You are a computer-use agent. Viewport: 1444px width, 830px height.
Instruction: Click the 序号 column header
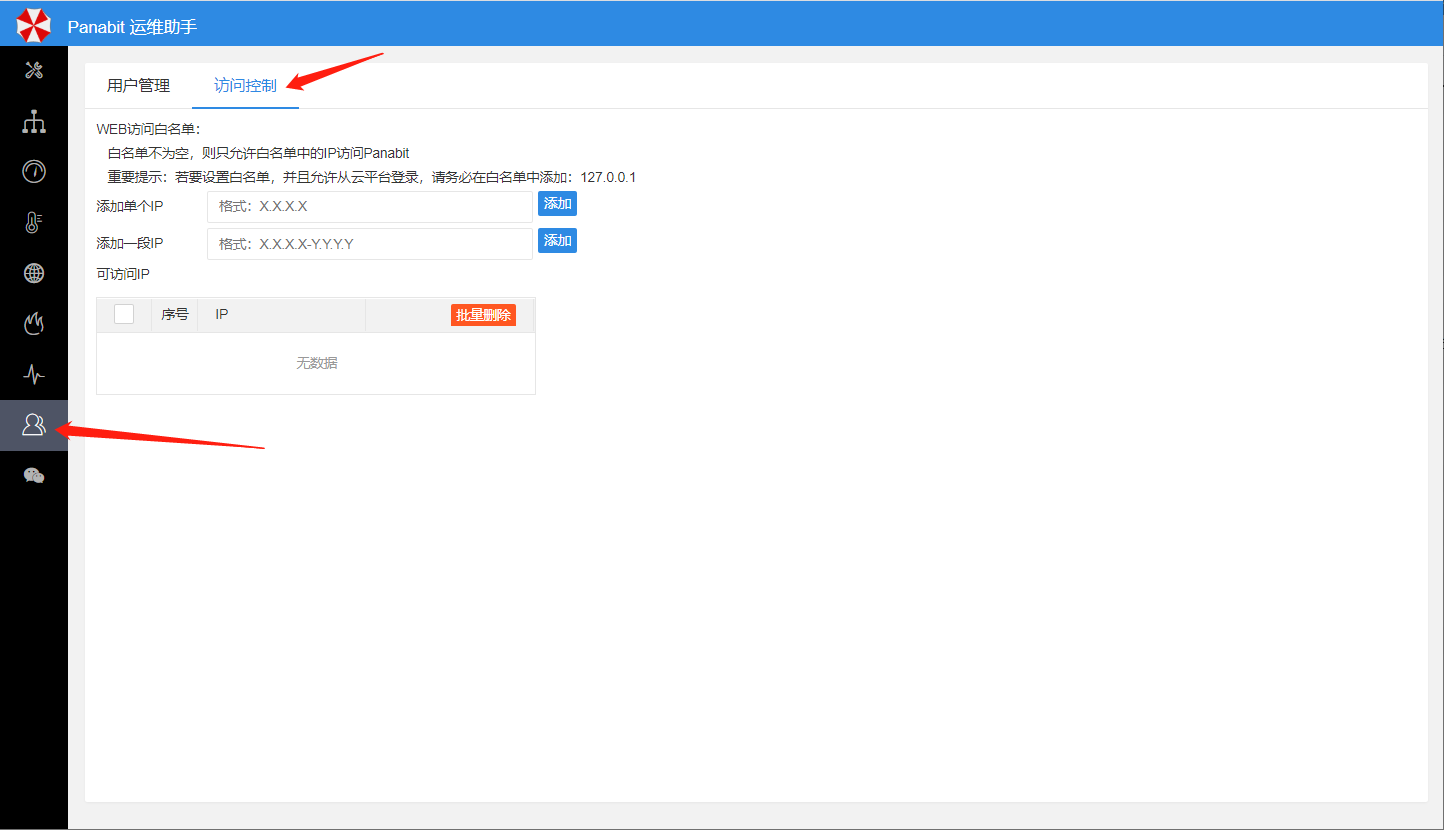coord(175,314)
